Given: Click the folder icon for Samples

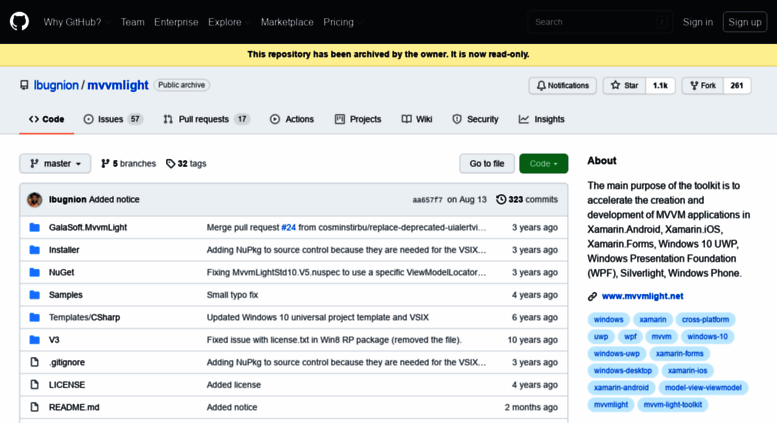Looking at the screenshot, I should click(x=34, y=295).
